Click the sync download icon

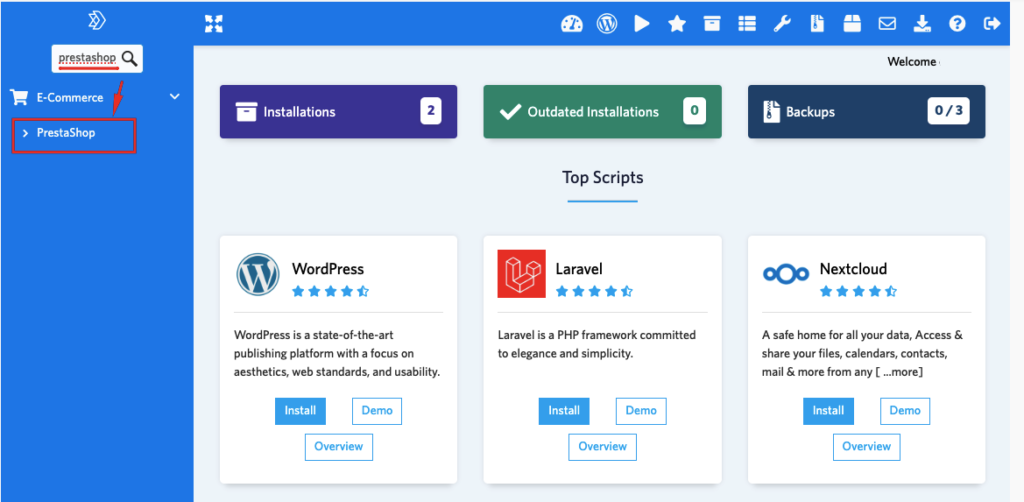pos(922,24)
